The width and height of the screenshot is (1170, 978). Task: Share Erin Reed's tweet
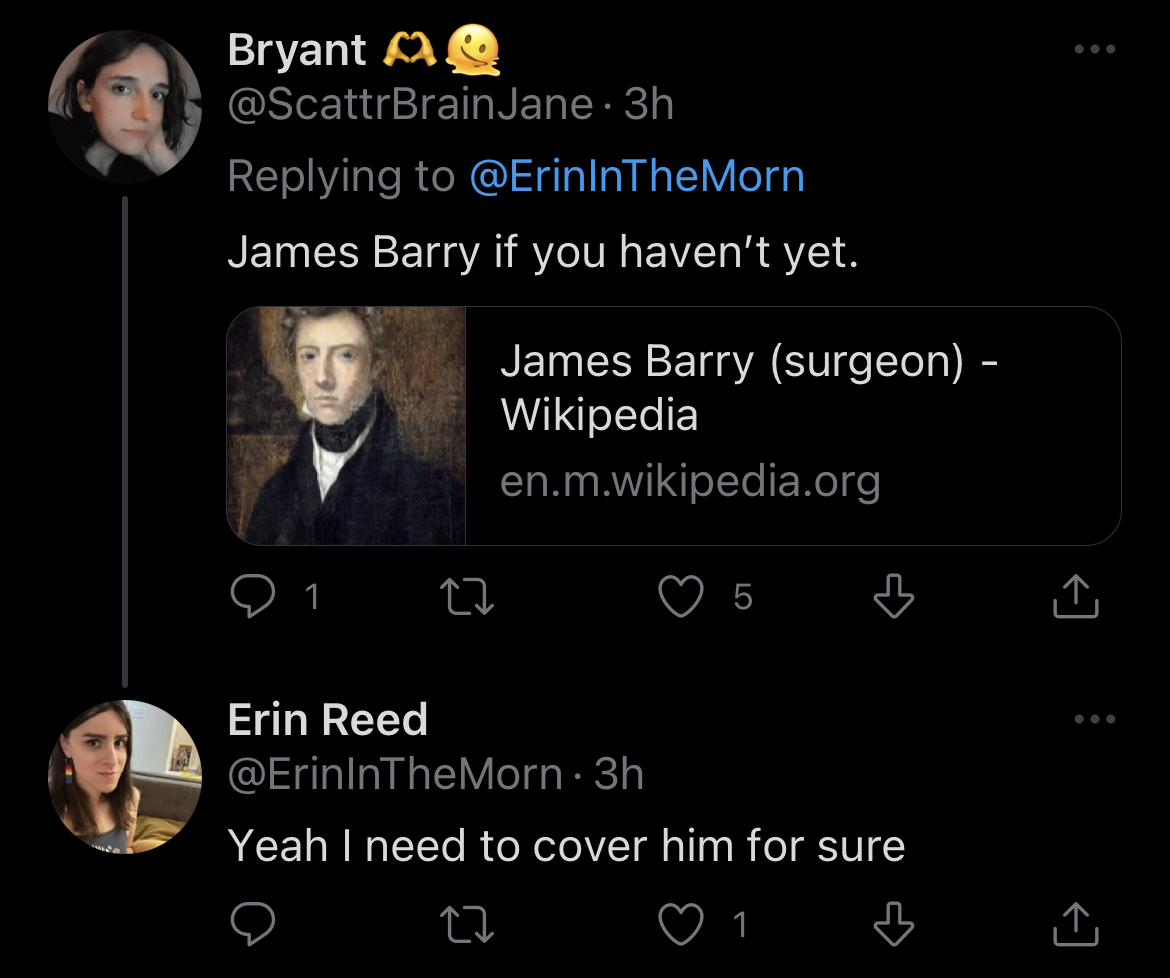pos(1076,925)
